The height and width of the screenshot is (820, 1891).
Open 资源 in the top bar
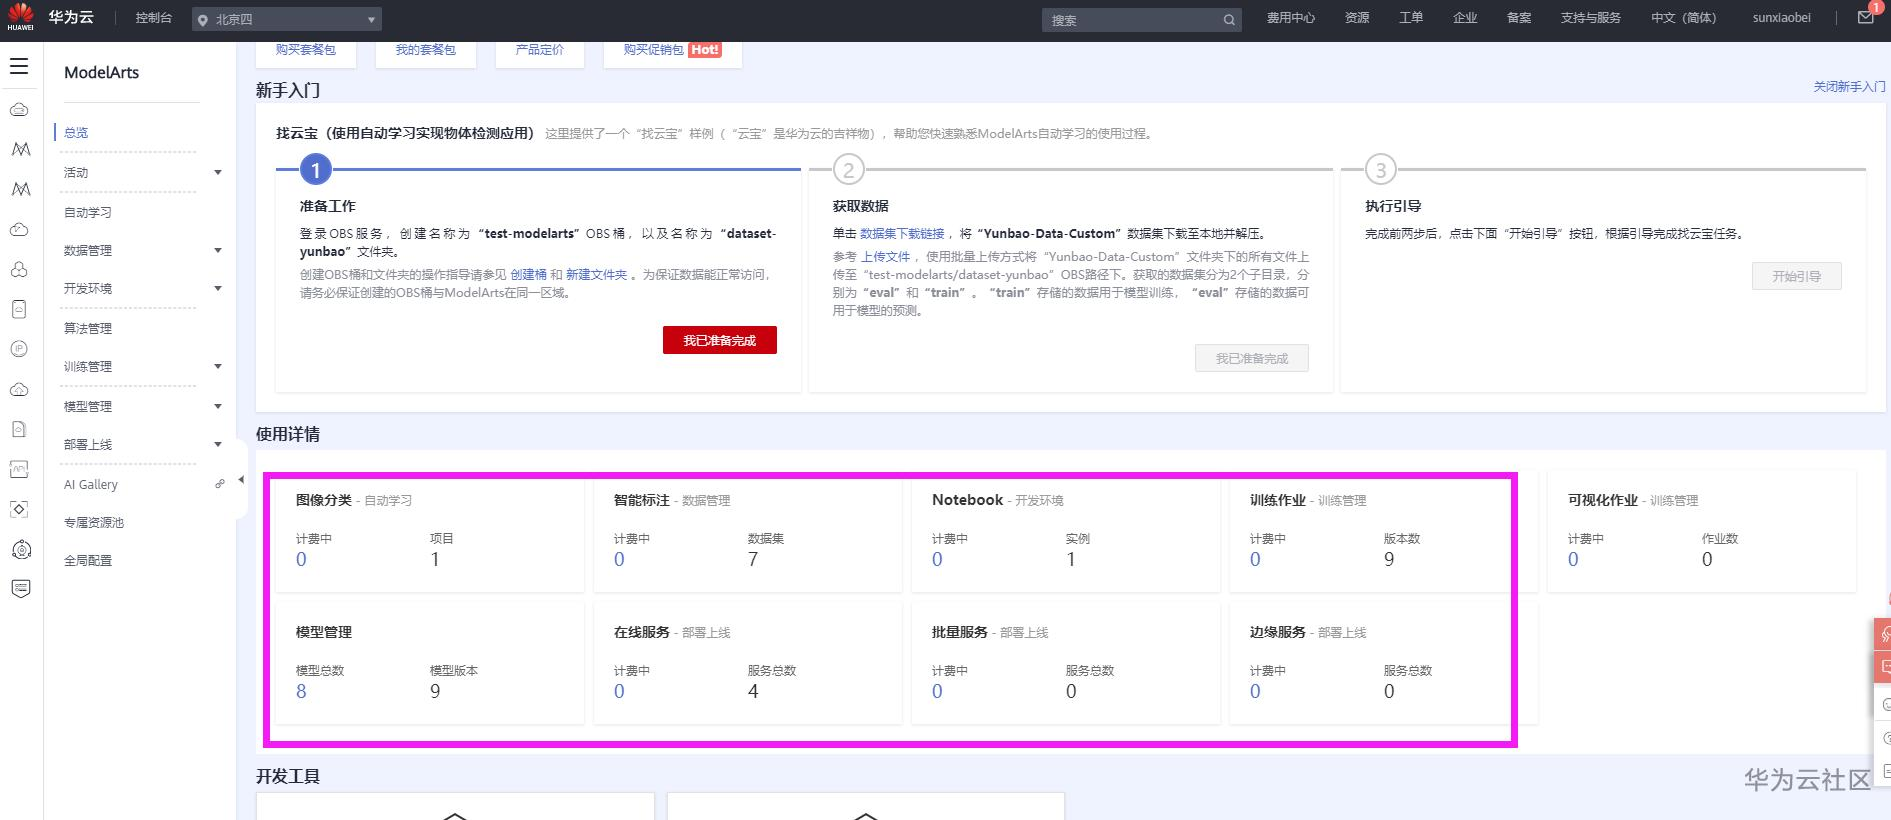pos(1357,18)
